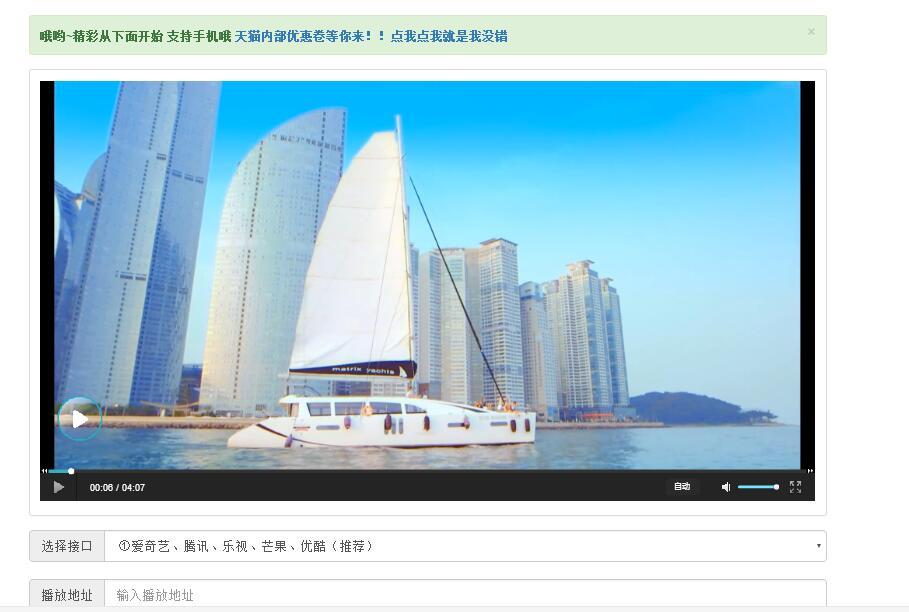Click the small arrow of the interface dropdown
The height and width of the screenshot is (612, 909).
[819, 546]
